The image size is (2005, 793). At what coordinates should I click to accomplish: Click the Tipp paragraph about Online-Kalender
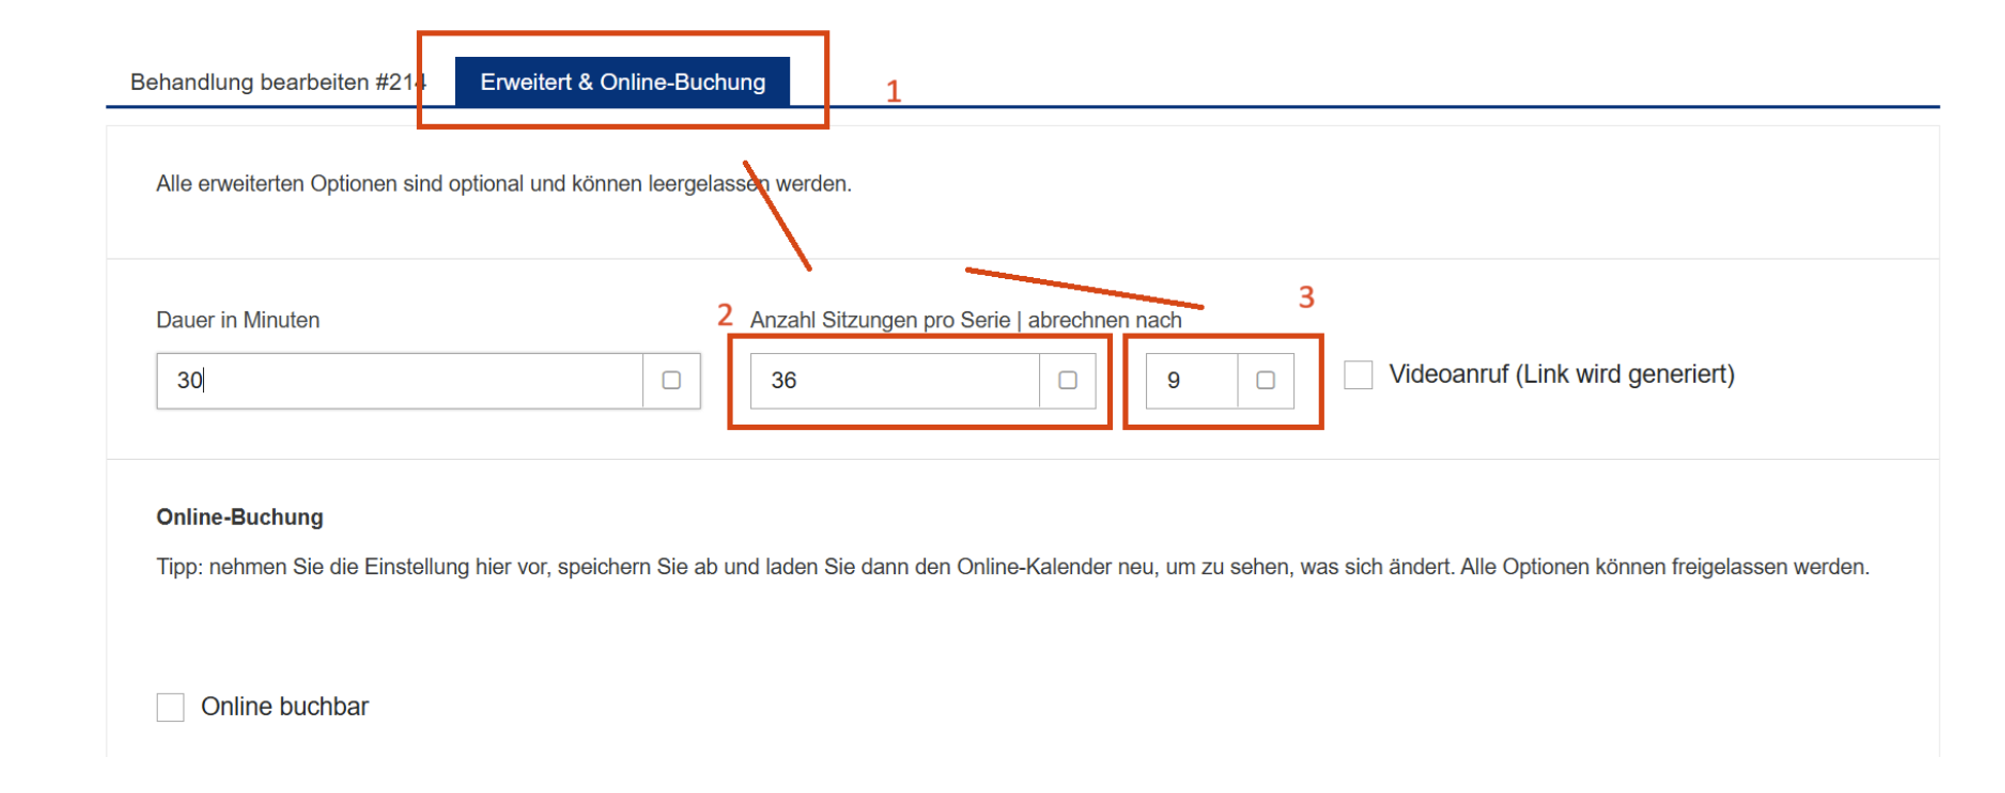[1012, 567]
